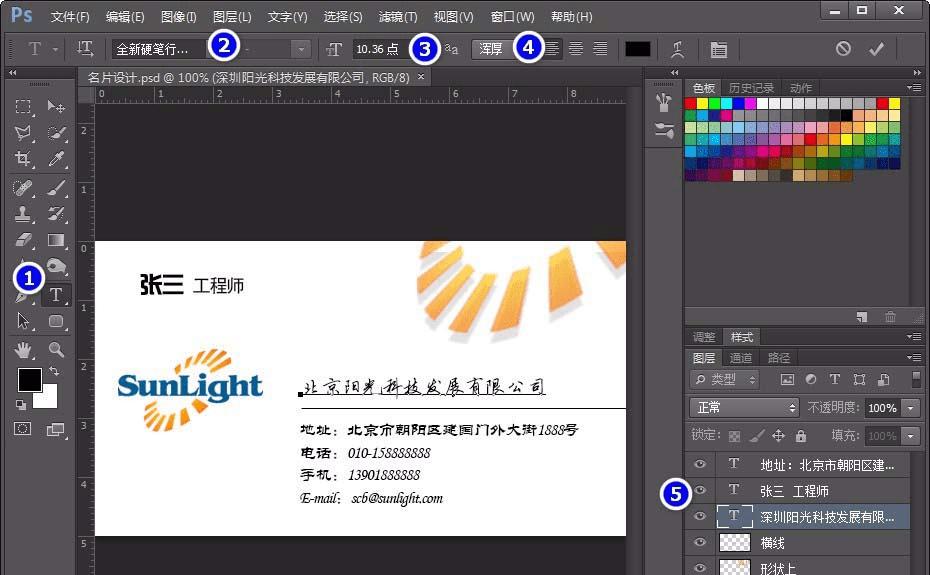930x575 pixels.
Task: Select the Healing Brush bandage tool
Action: click(23, 188)
